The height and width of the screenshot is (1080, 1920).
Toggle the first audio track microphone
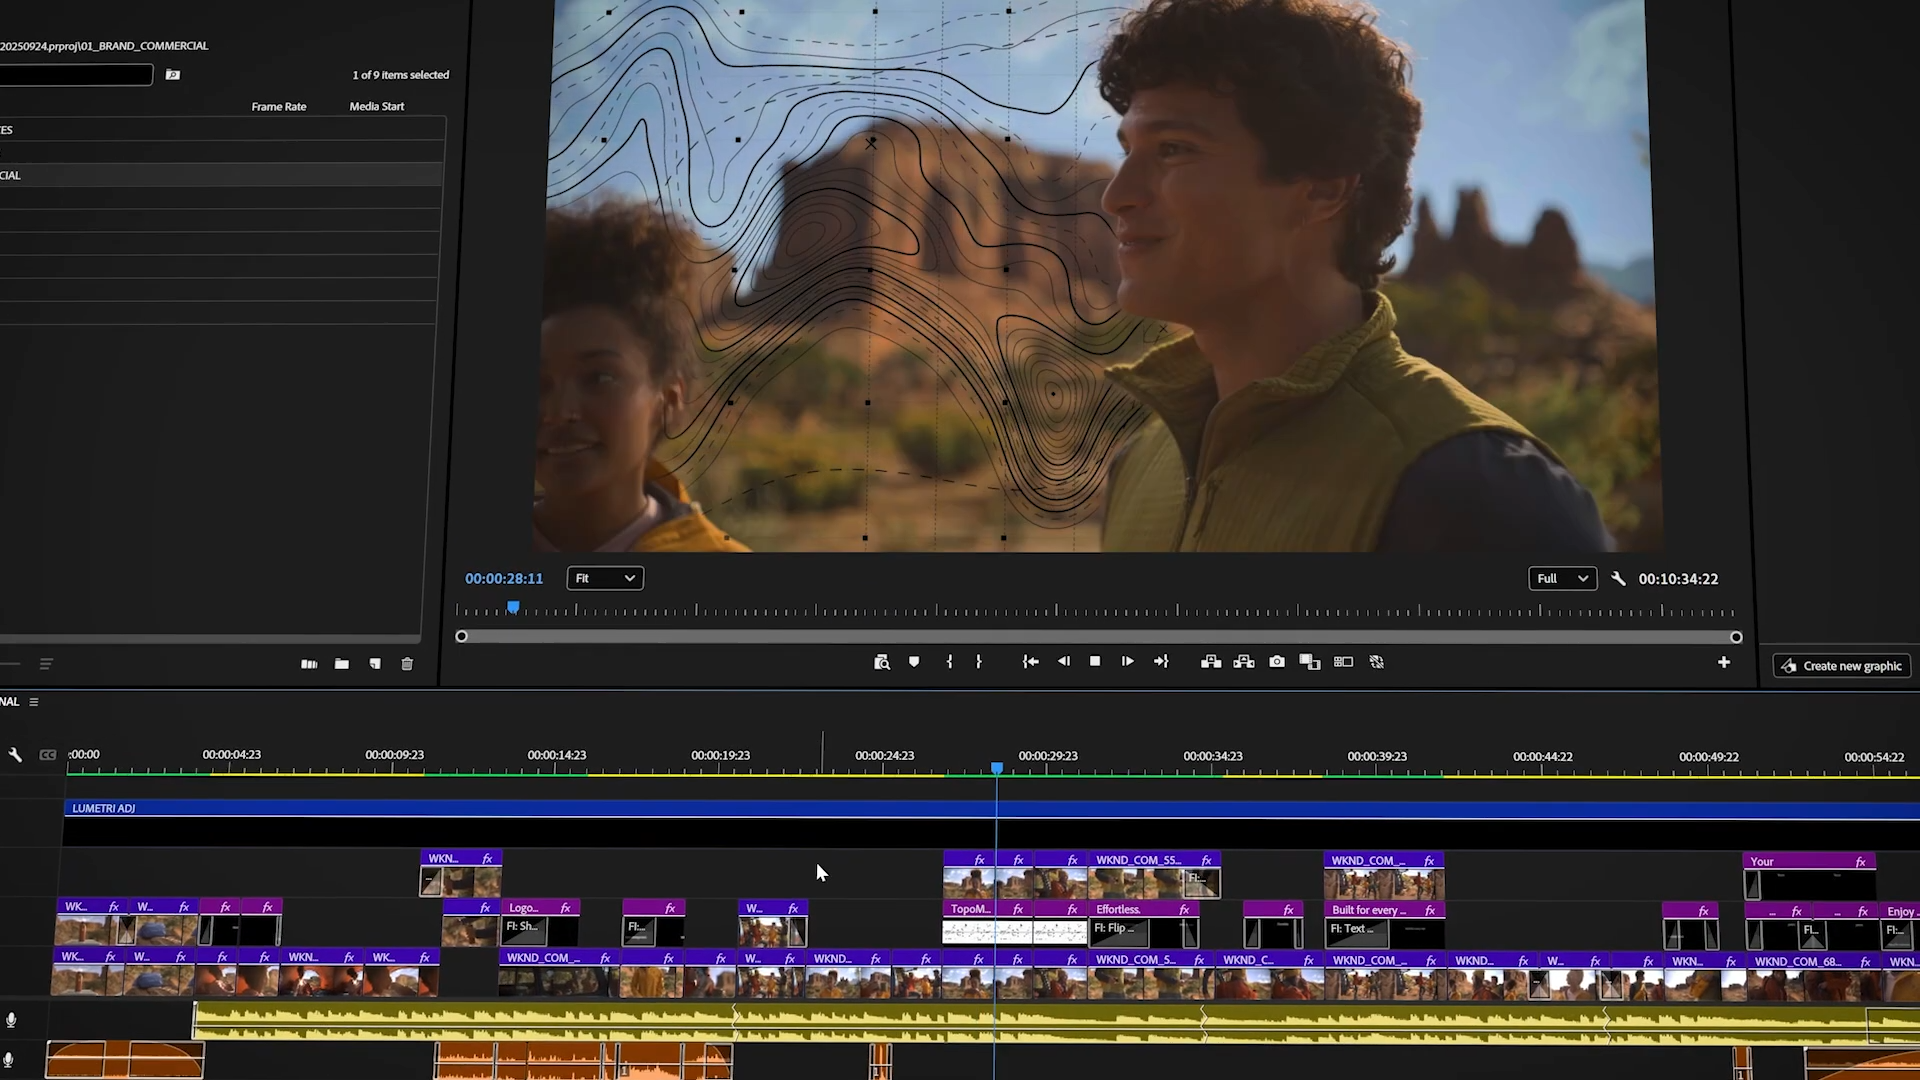pyautogui.click(x=11, y=1020)
